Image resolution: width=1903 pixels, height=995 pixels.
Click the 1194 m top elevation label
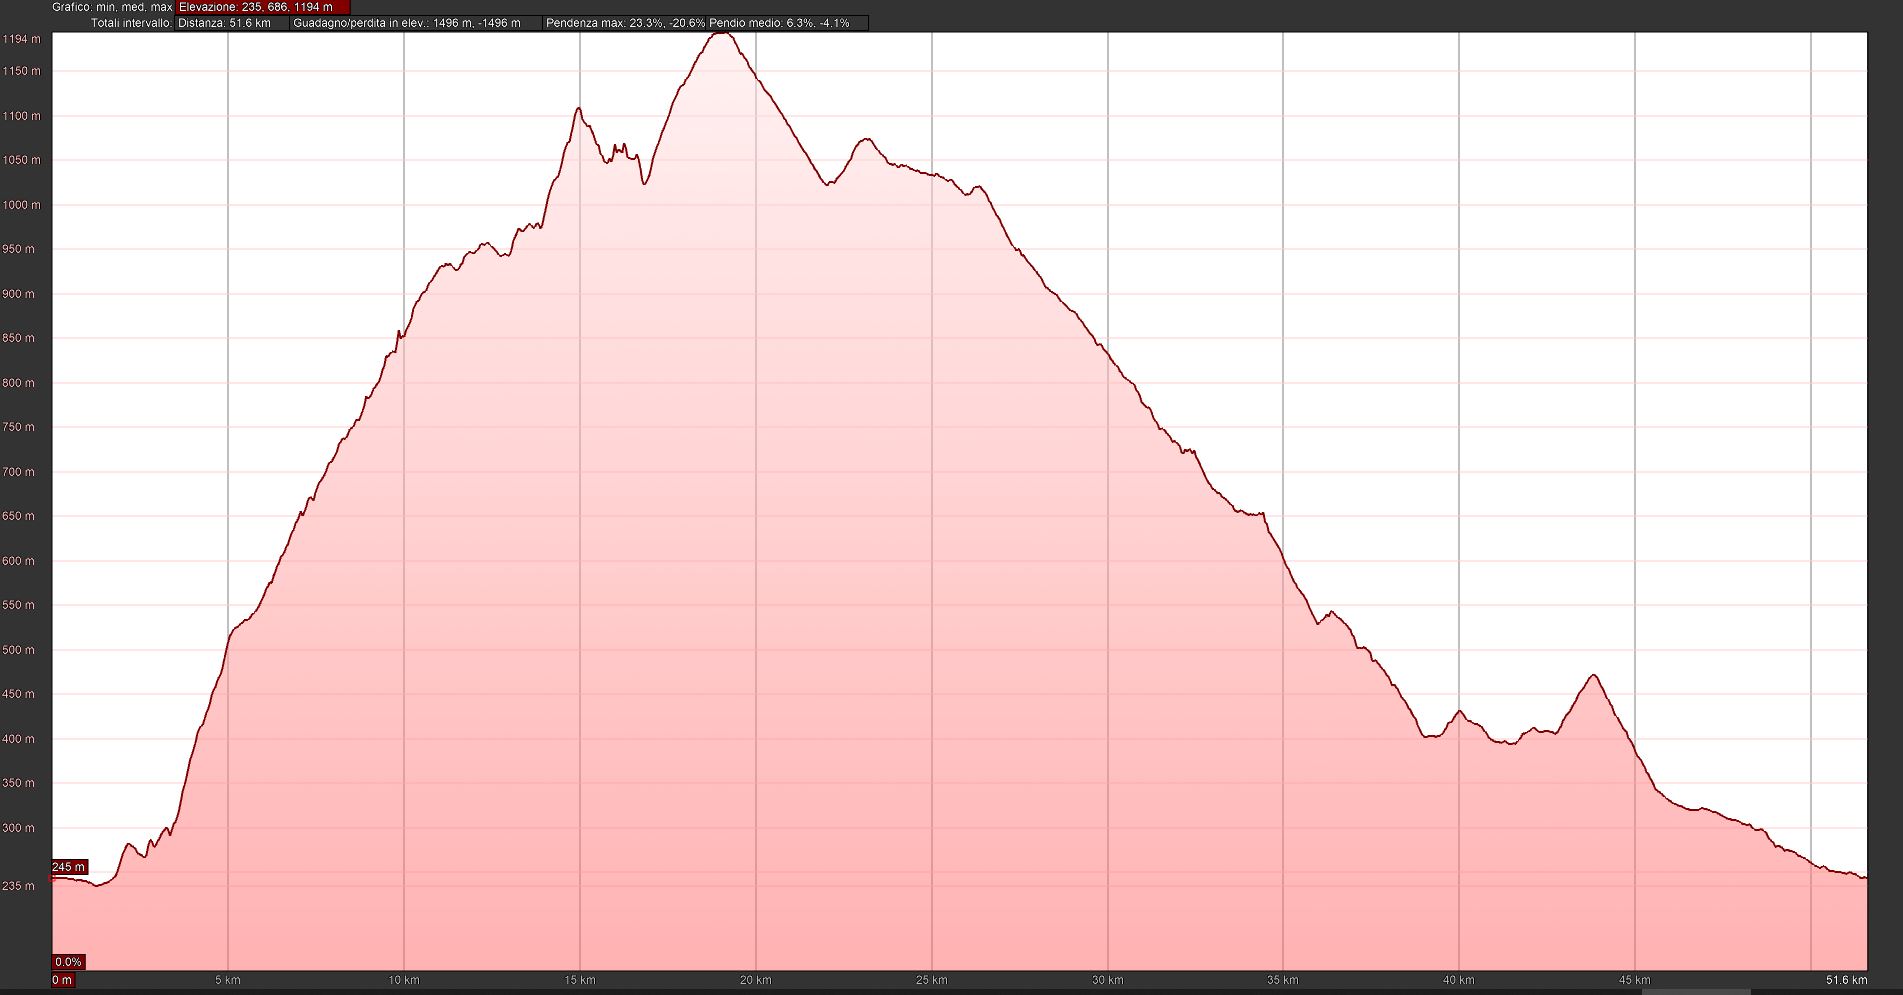pyautogui.click(x=22, y=39)
